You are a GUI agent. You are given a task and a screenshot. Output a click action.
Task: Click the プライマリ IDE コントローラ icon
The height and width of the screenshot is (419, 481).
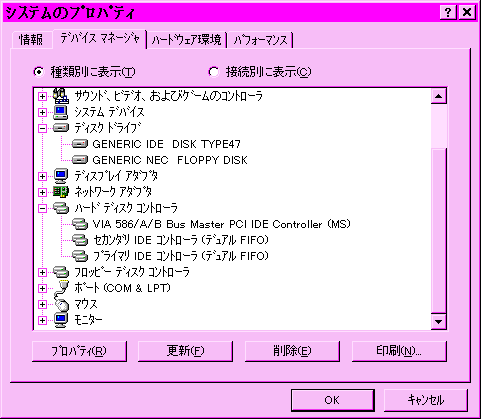click(80, 256)
